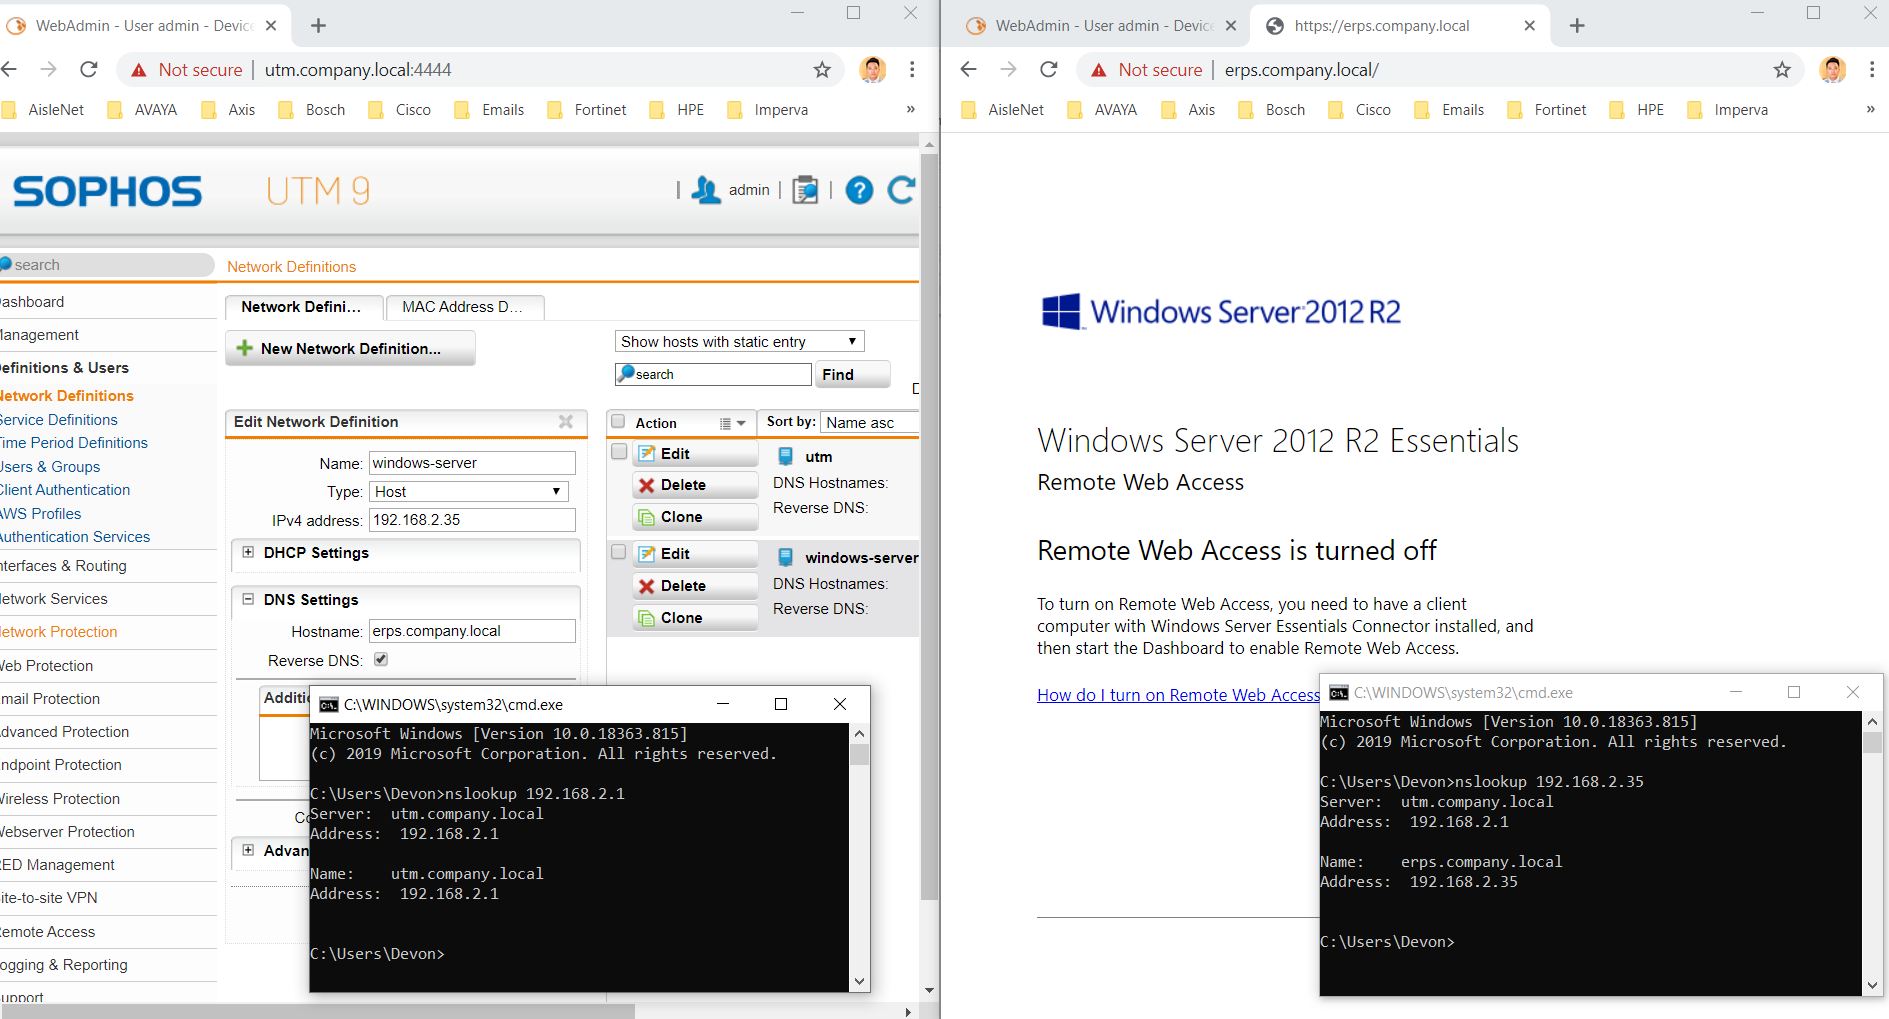1889x1019 pixels.
Task: Click the Sophos refresh arrow icon
Action: pyautogui.click(x=902, y=190)
